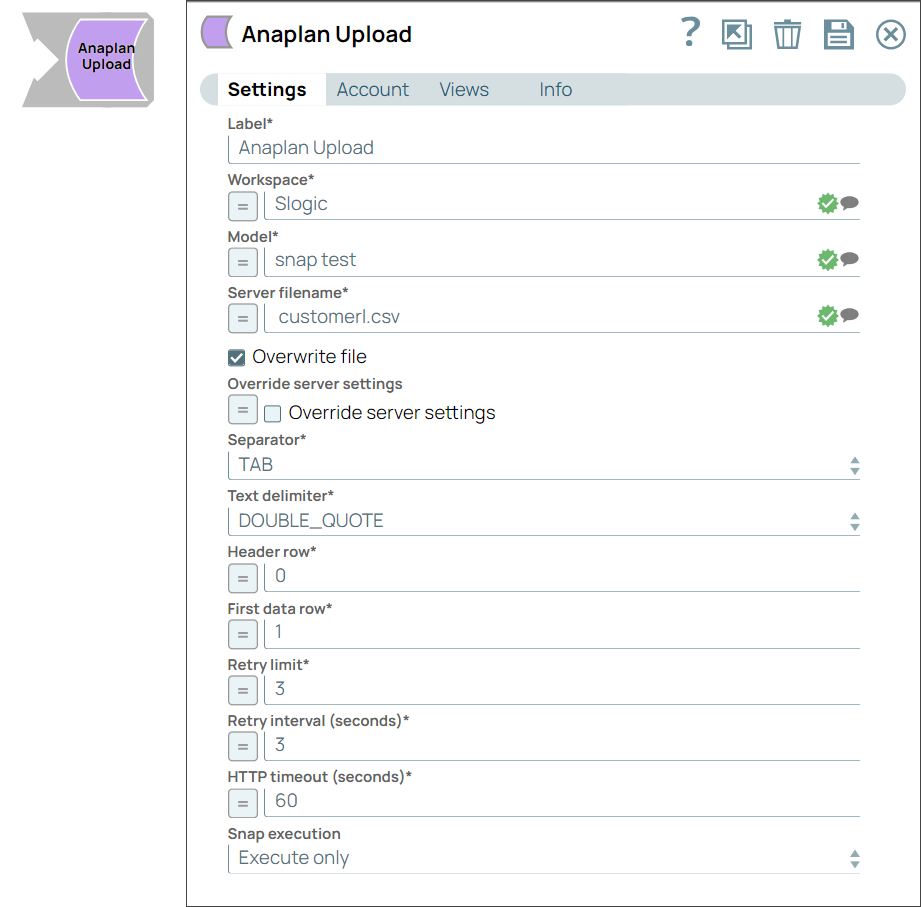921x907 pixels.
Task: Open the Anaplan Upload help documentation
Action: tap(689, 34)
